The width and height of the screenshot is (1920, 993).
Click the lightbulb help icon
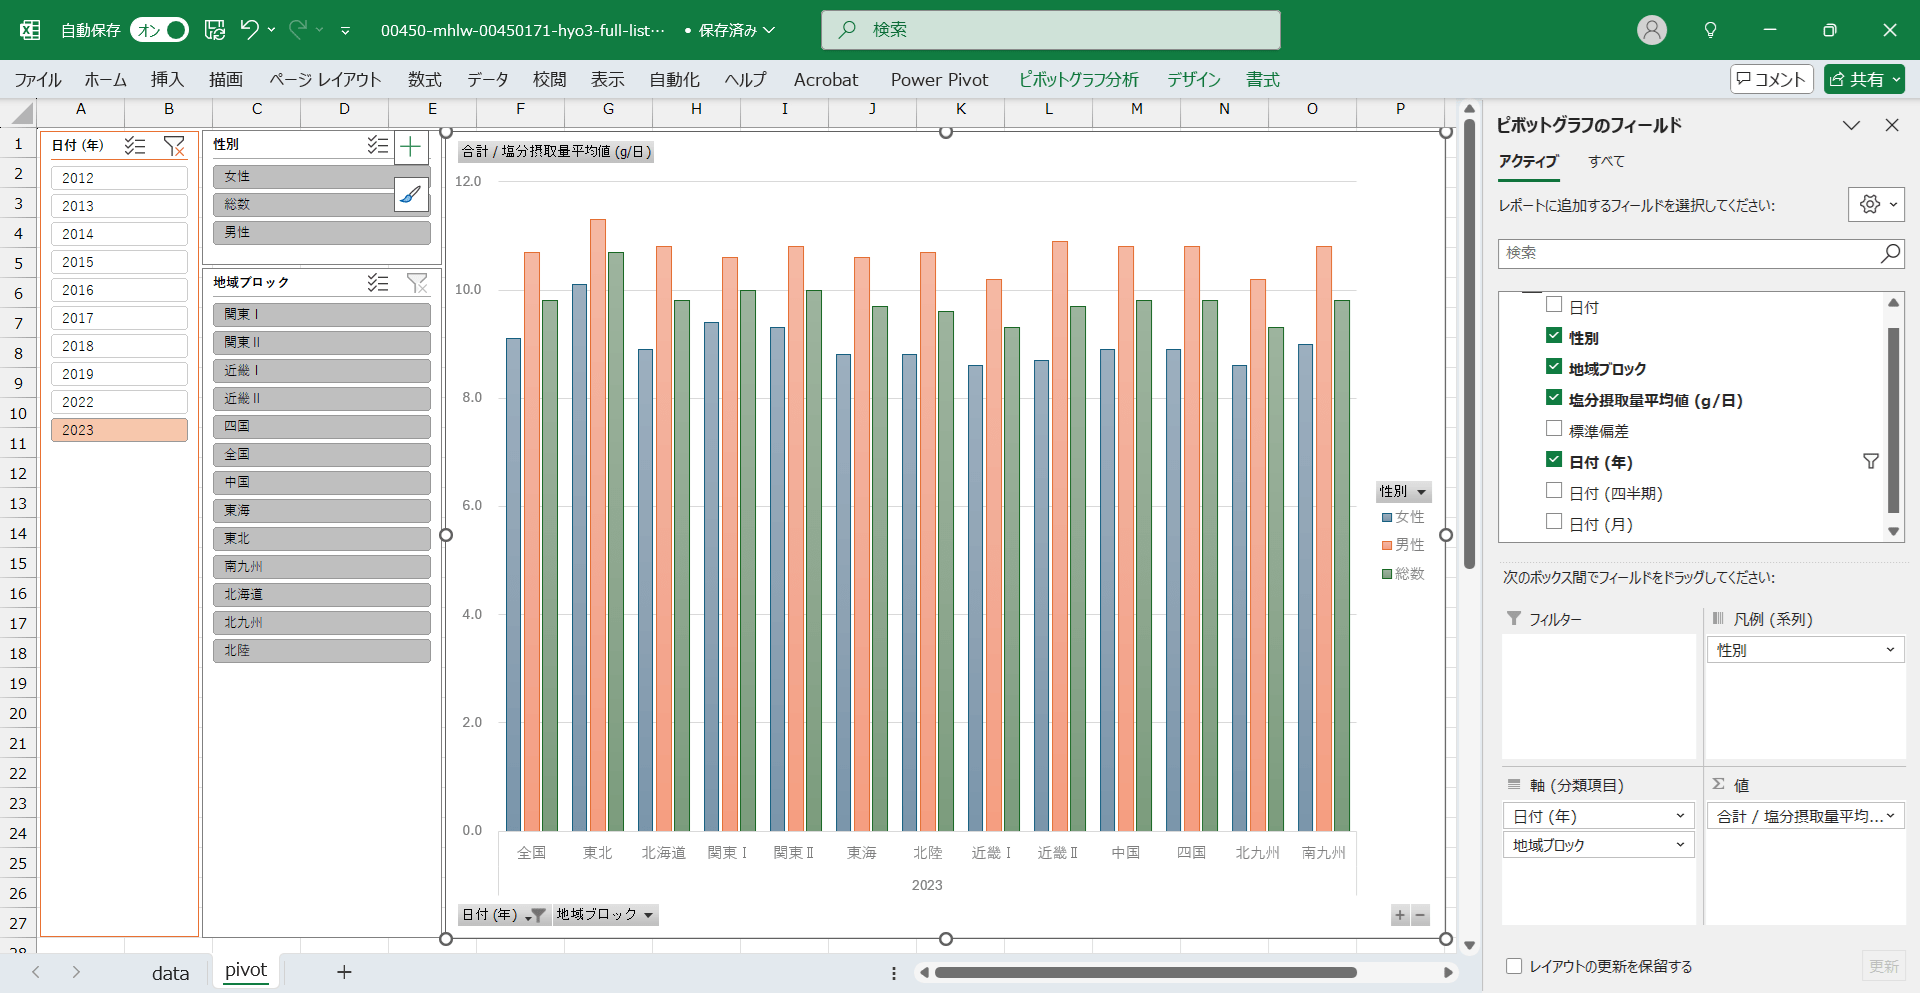tap(1710, 30)
